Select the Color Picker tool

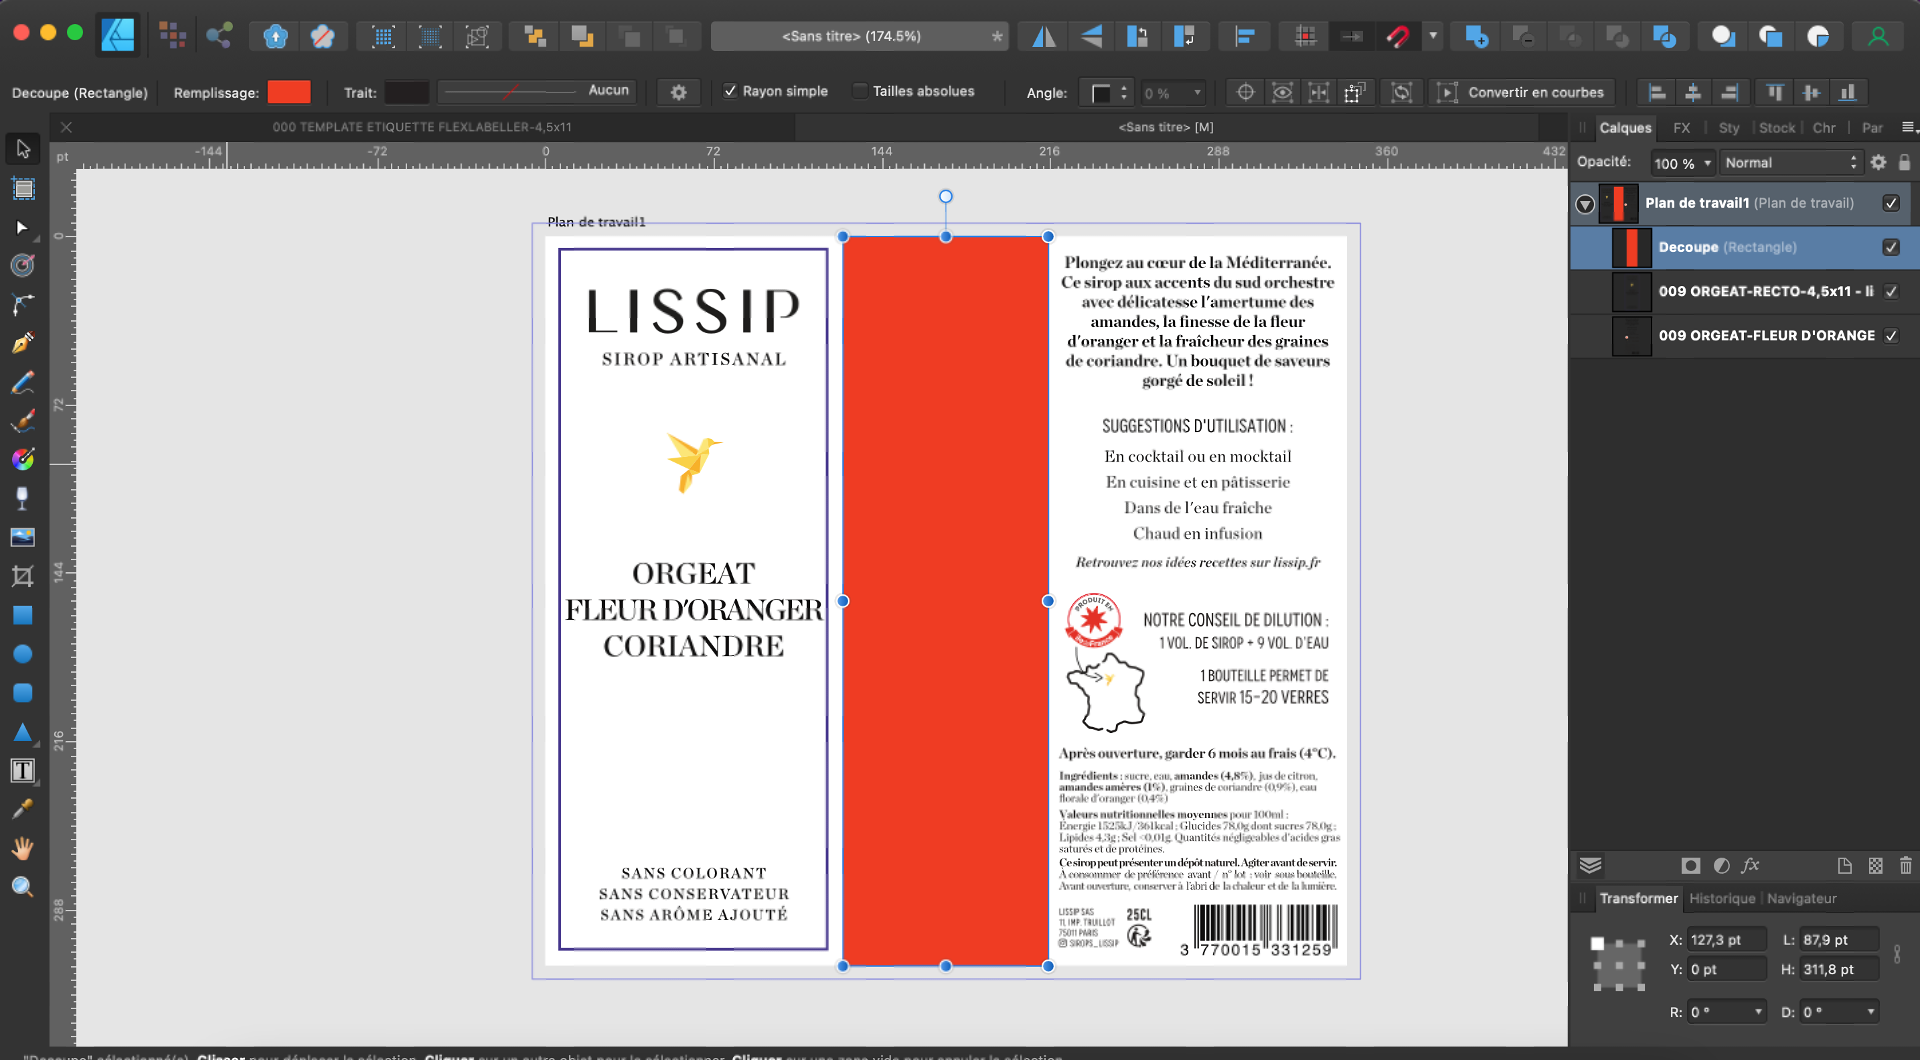[x=23, y=809]
